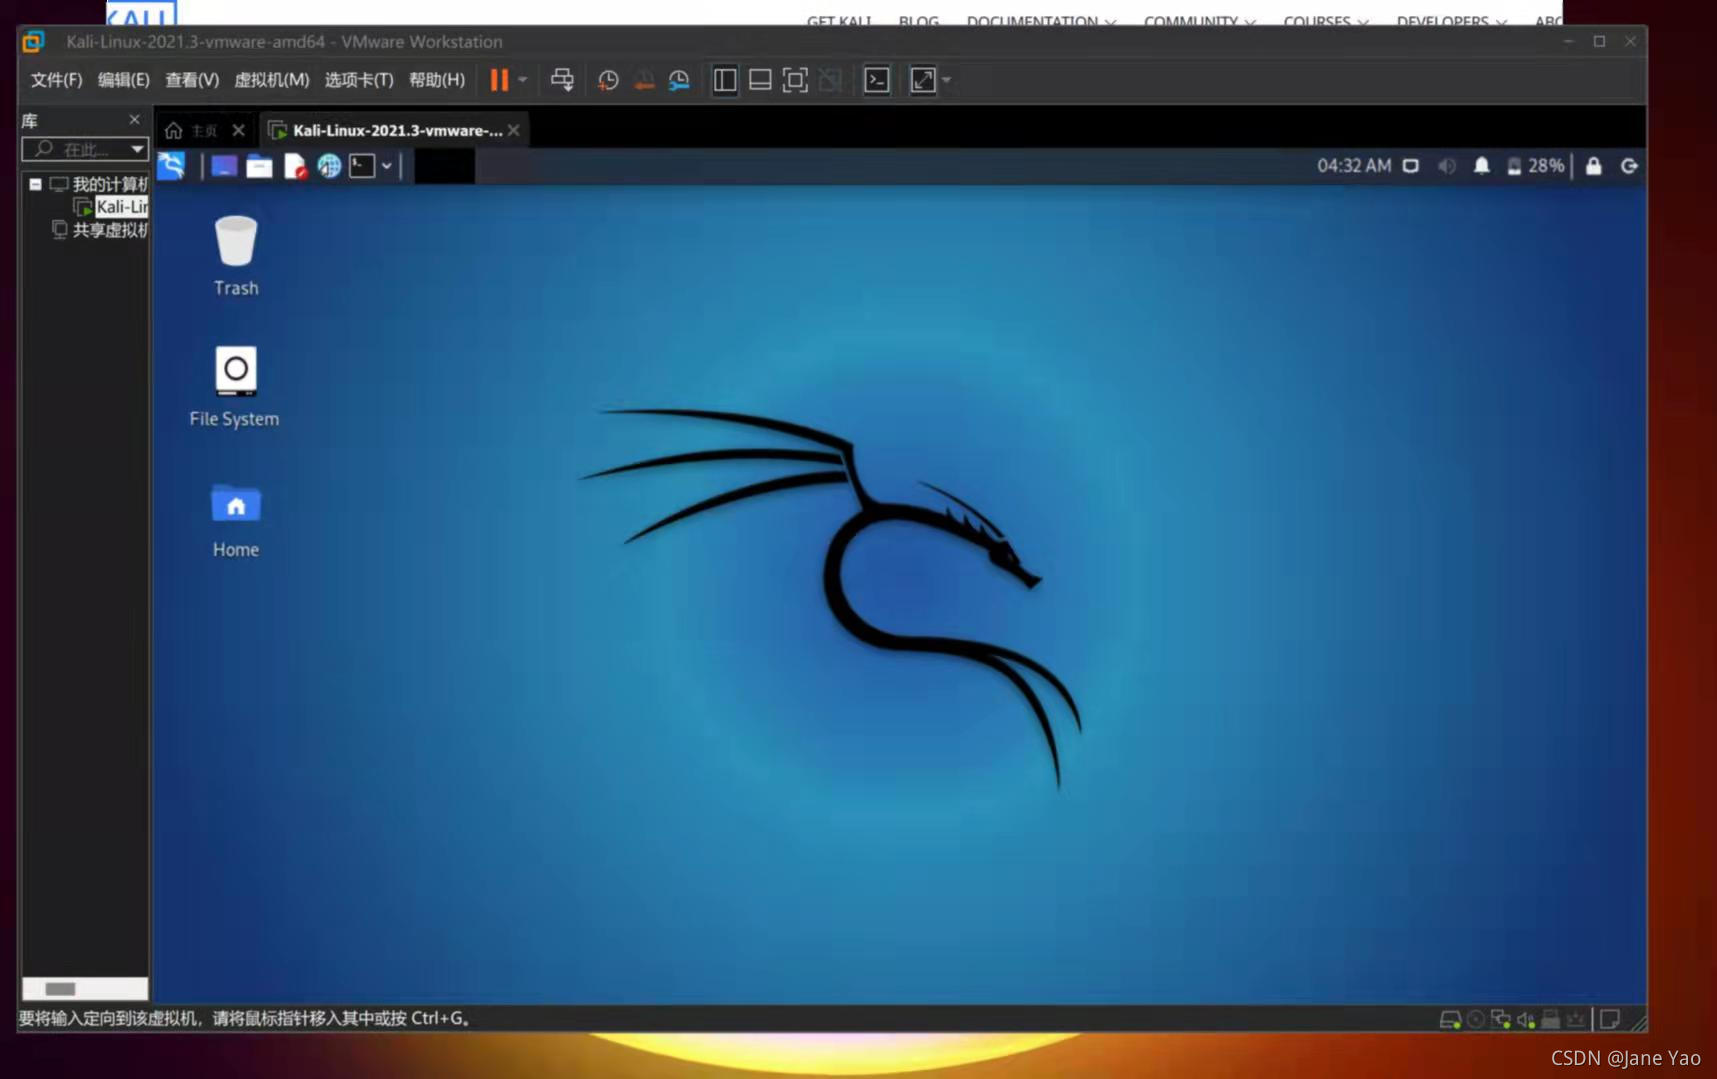This screenshot has height=1079, width=1717.
Task: Close the 主页 home tab
Action: coord(238,131)
